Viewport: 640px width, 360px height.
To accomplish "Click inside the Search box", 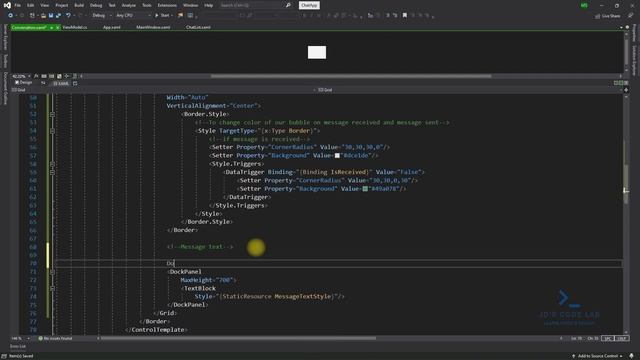I will [x=252, y=5].
